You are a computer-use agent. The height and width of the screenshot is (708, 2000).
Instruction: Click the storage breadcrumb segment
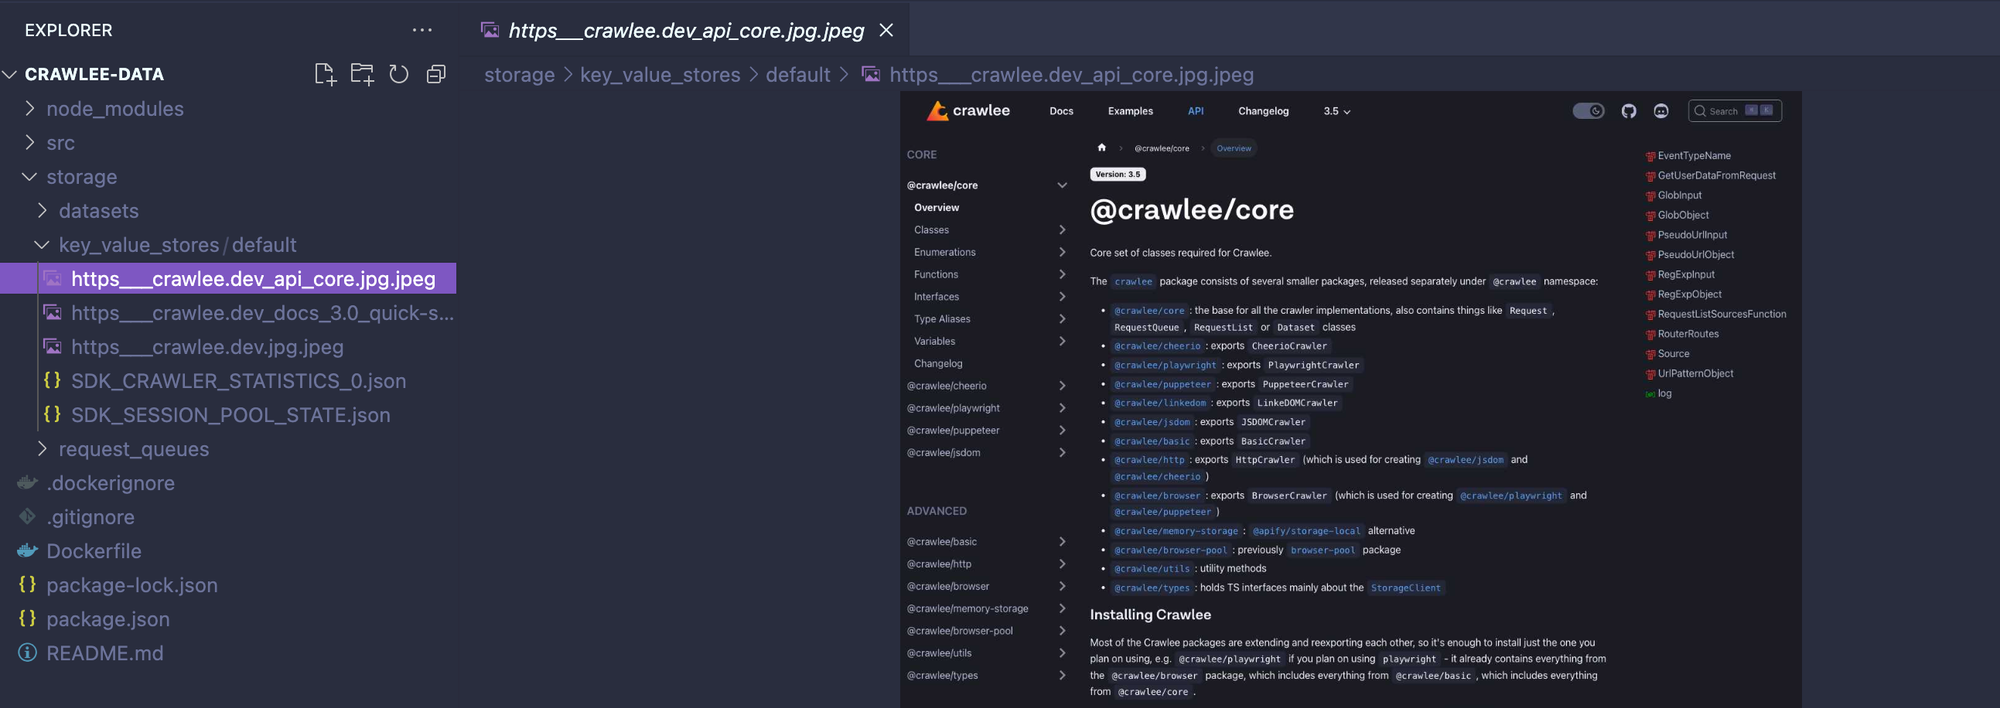coord(519,75)
